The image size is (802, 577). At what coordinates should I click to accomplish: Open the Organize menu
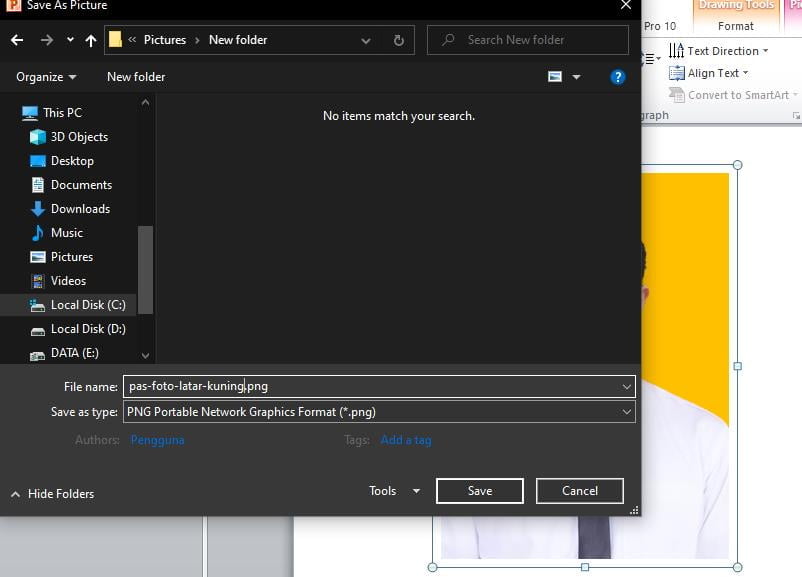pyautogui.click(x=46, y=77)
